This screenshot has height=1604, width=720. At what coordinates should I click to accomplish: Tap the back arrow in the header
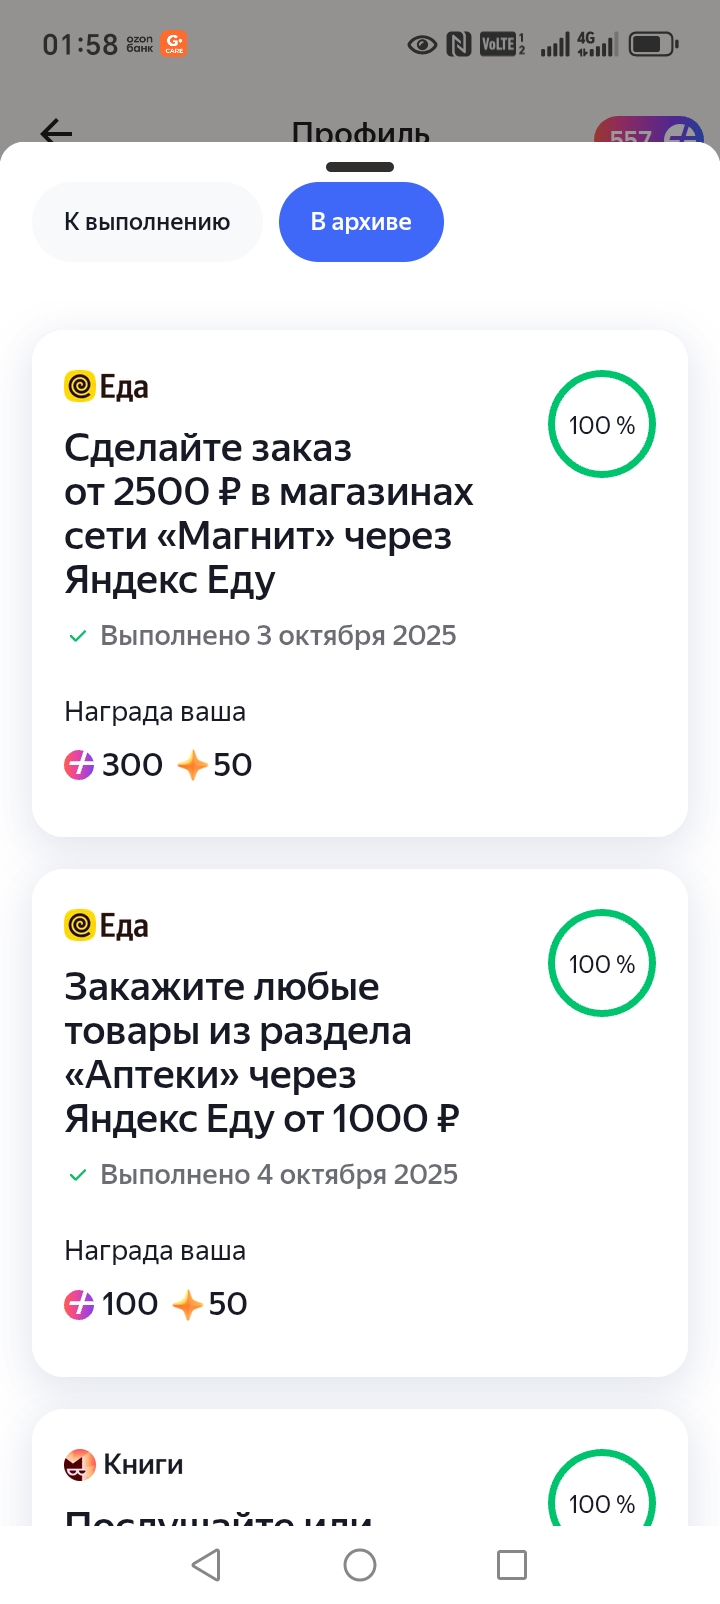(56, 131)
